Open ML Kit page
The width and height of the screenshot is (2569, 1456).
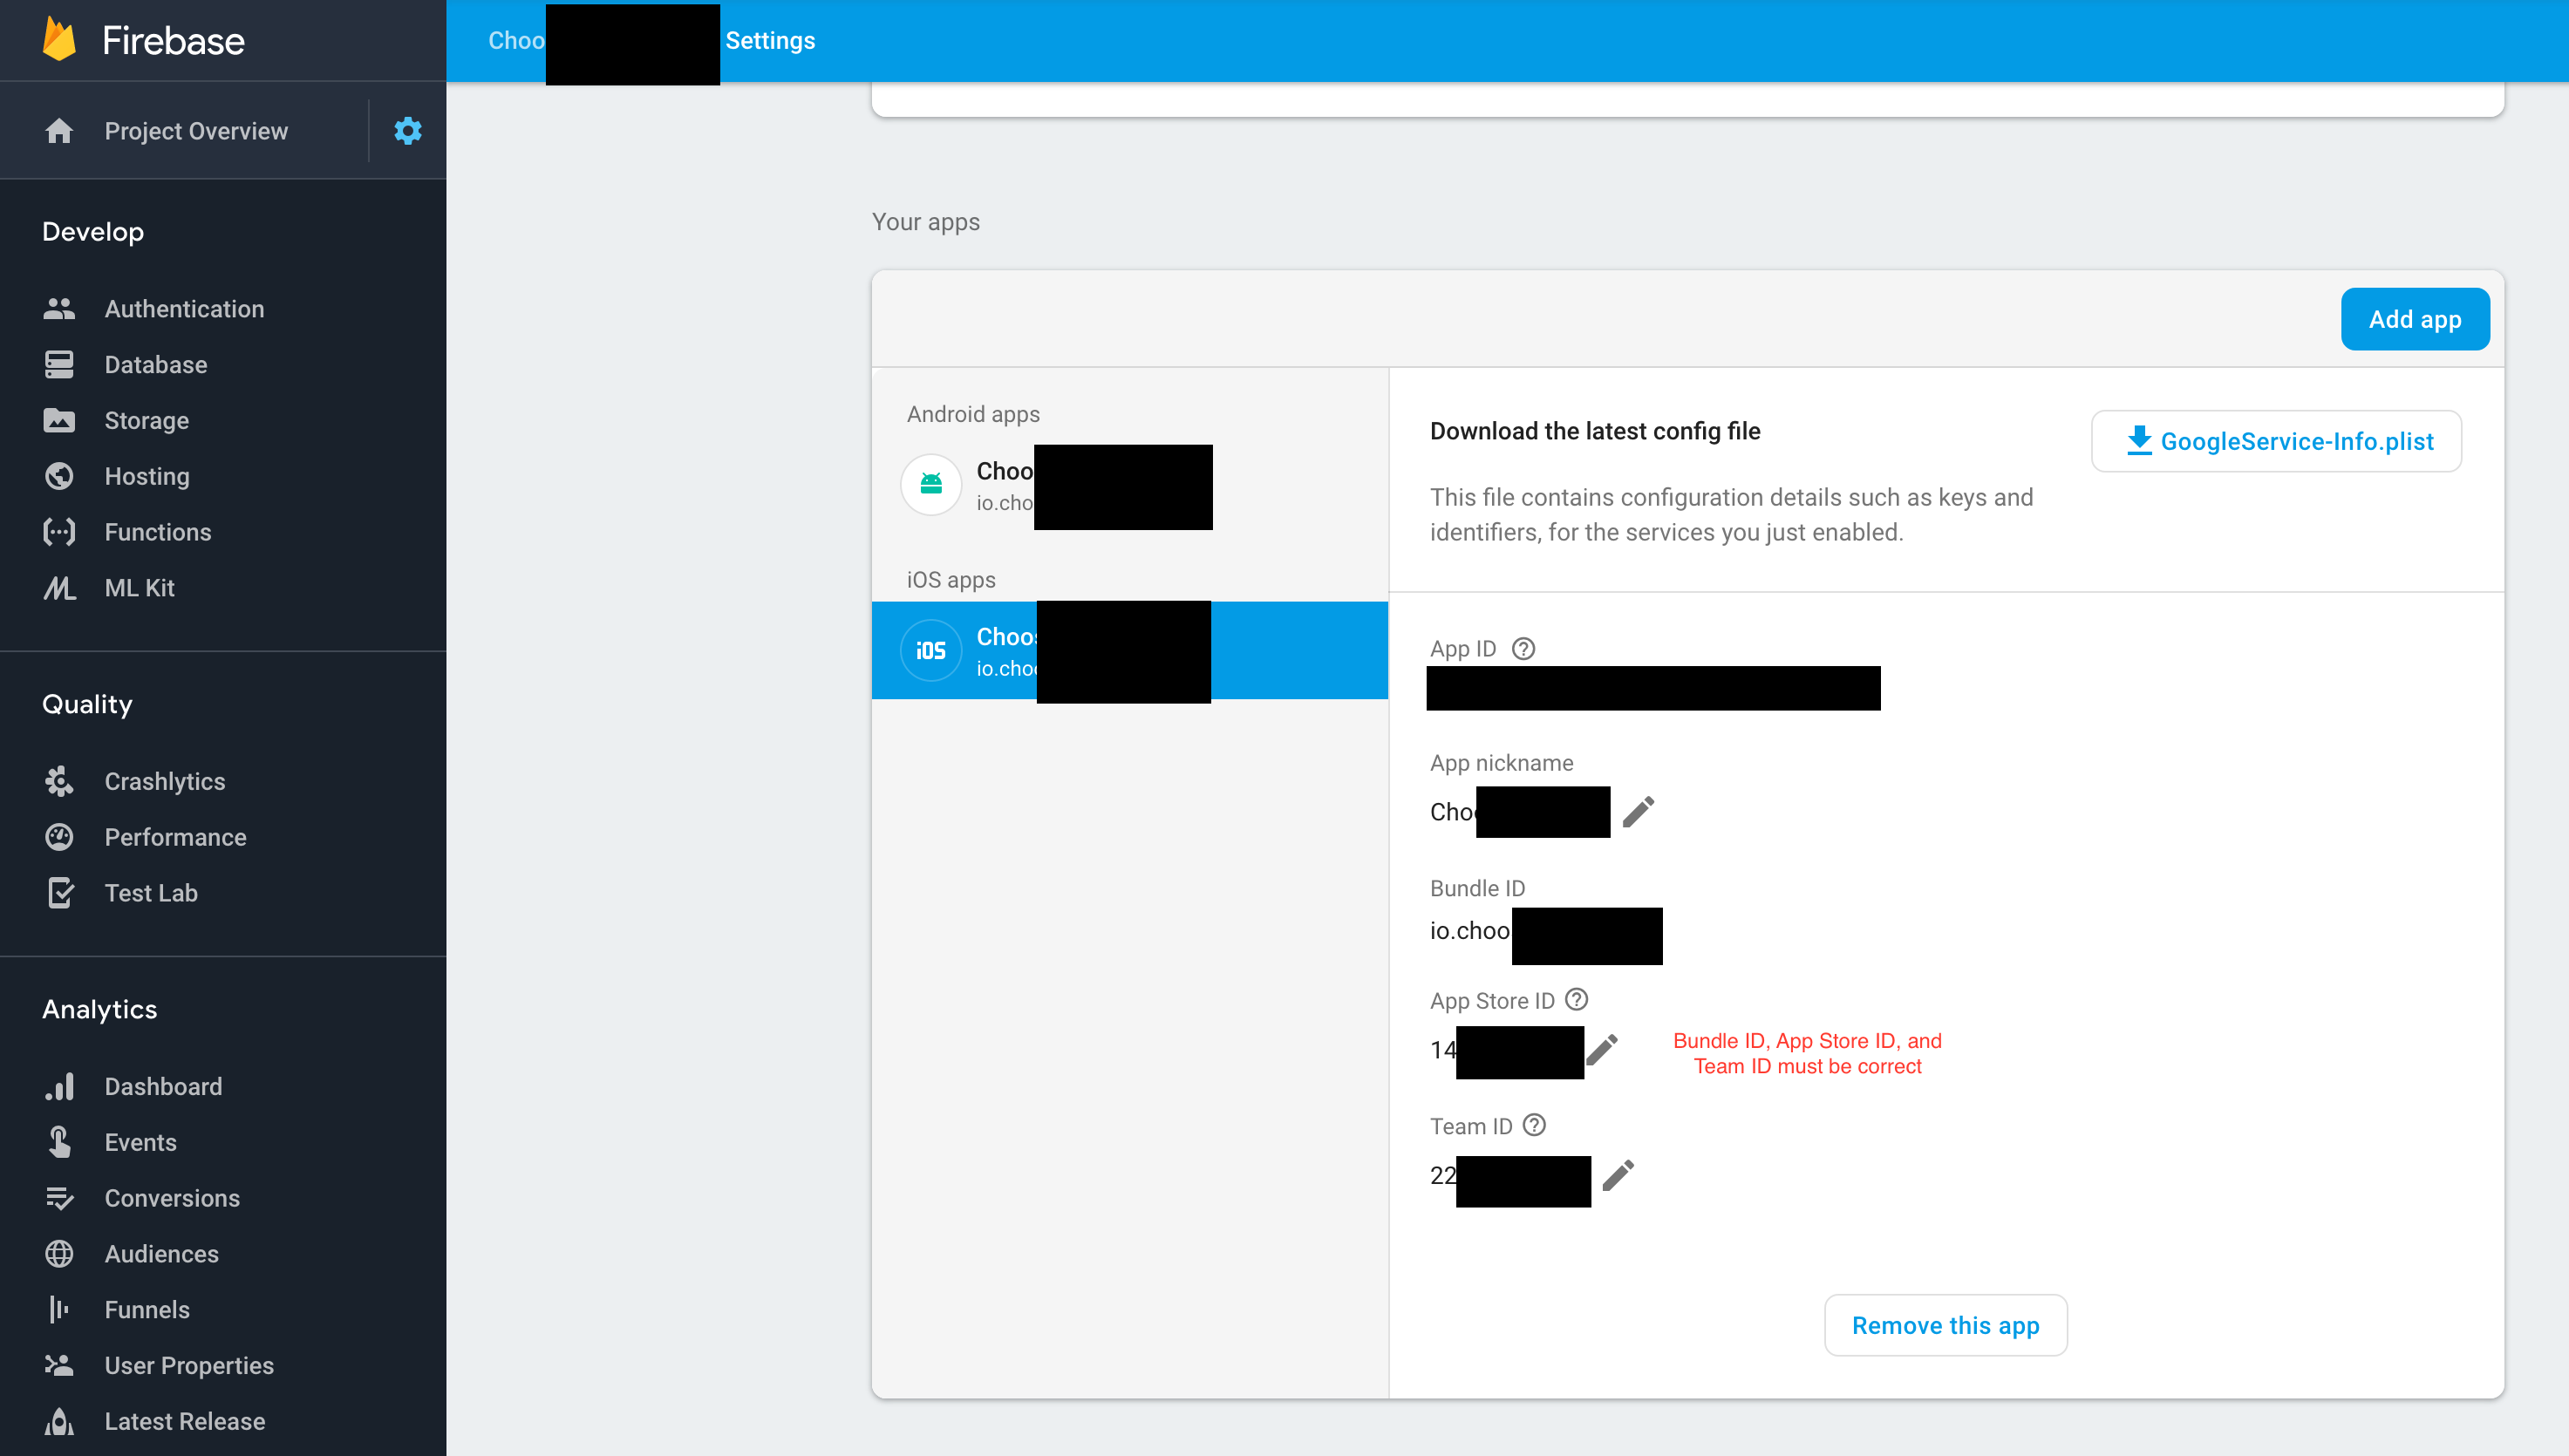pyautogui.click(x=140, y=588)
